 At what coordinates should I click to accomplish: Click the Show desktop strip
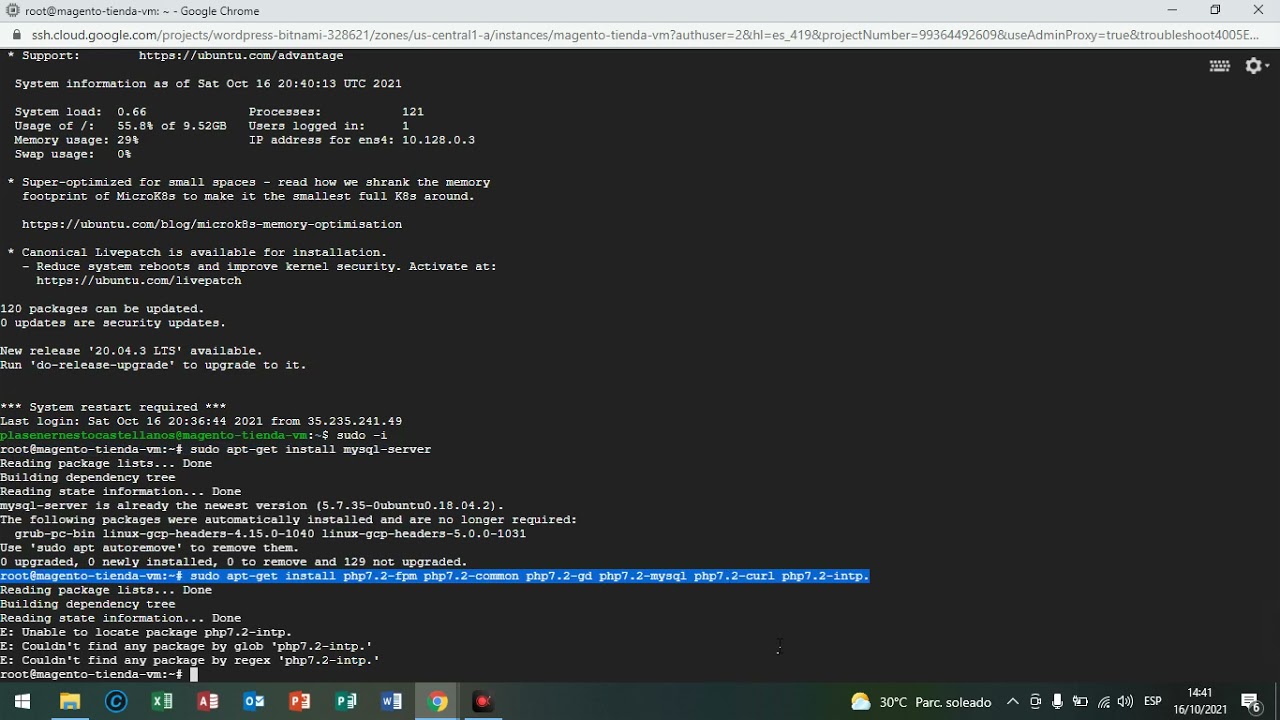(1277, 702)
